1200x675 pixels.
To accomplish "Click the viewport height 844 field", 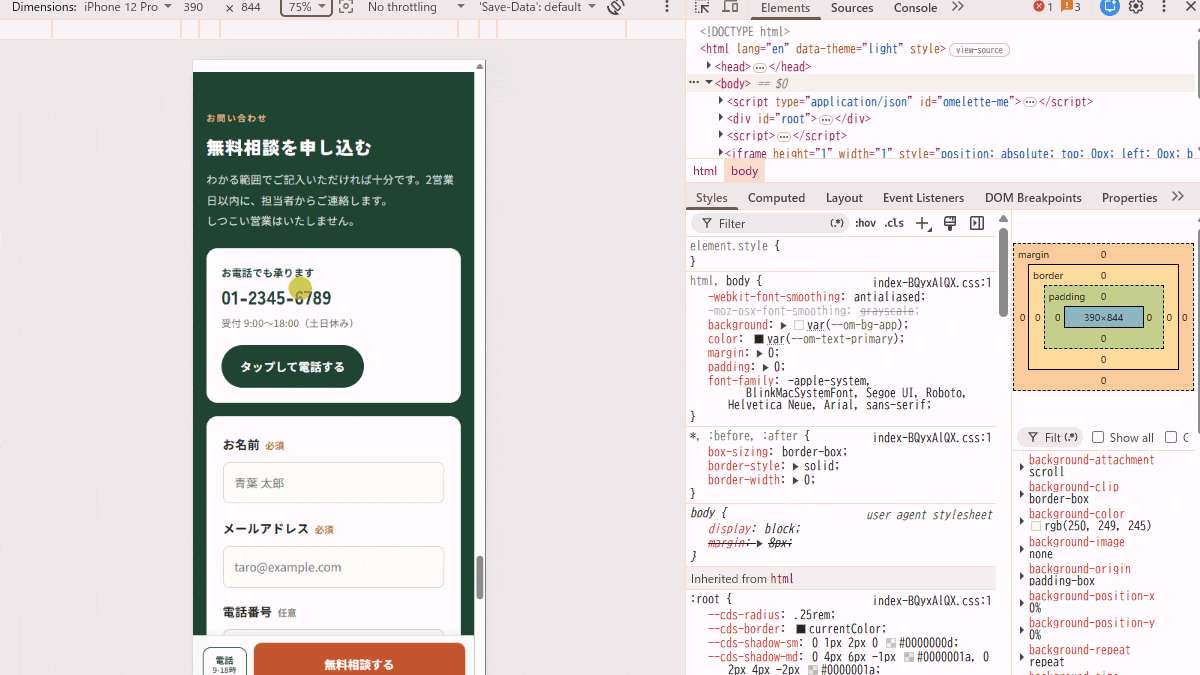I will click(250, 7).
